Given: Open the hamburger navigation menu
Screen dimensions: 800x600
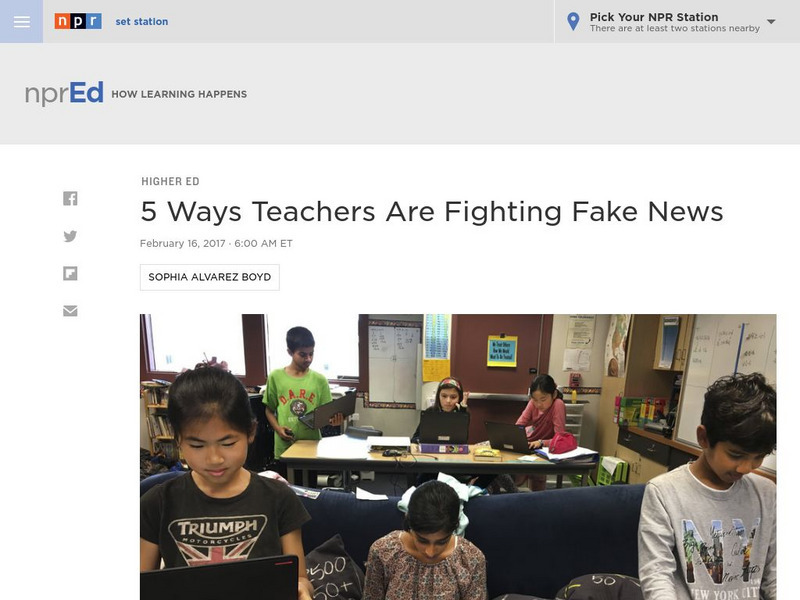Looking at the screenshot, I should [x=21, y=21].
